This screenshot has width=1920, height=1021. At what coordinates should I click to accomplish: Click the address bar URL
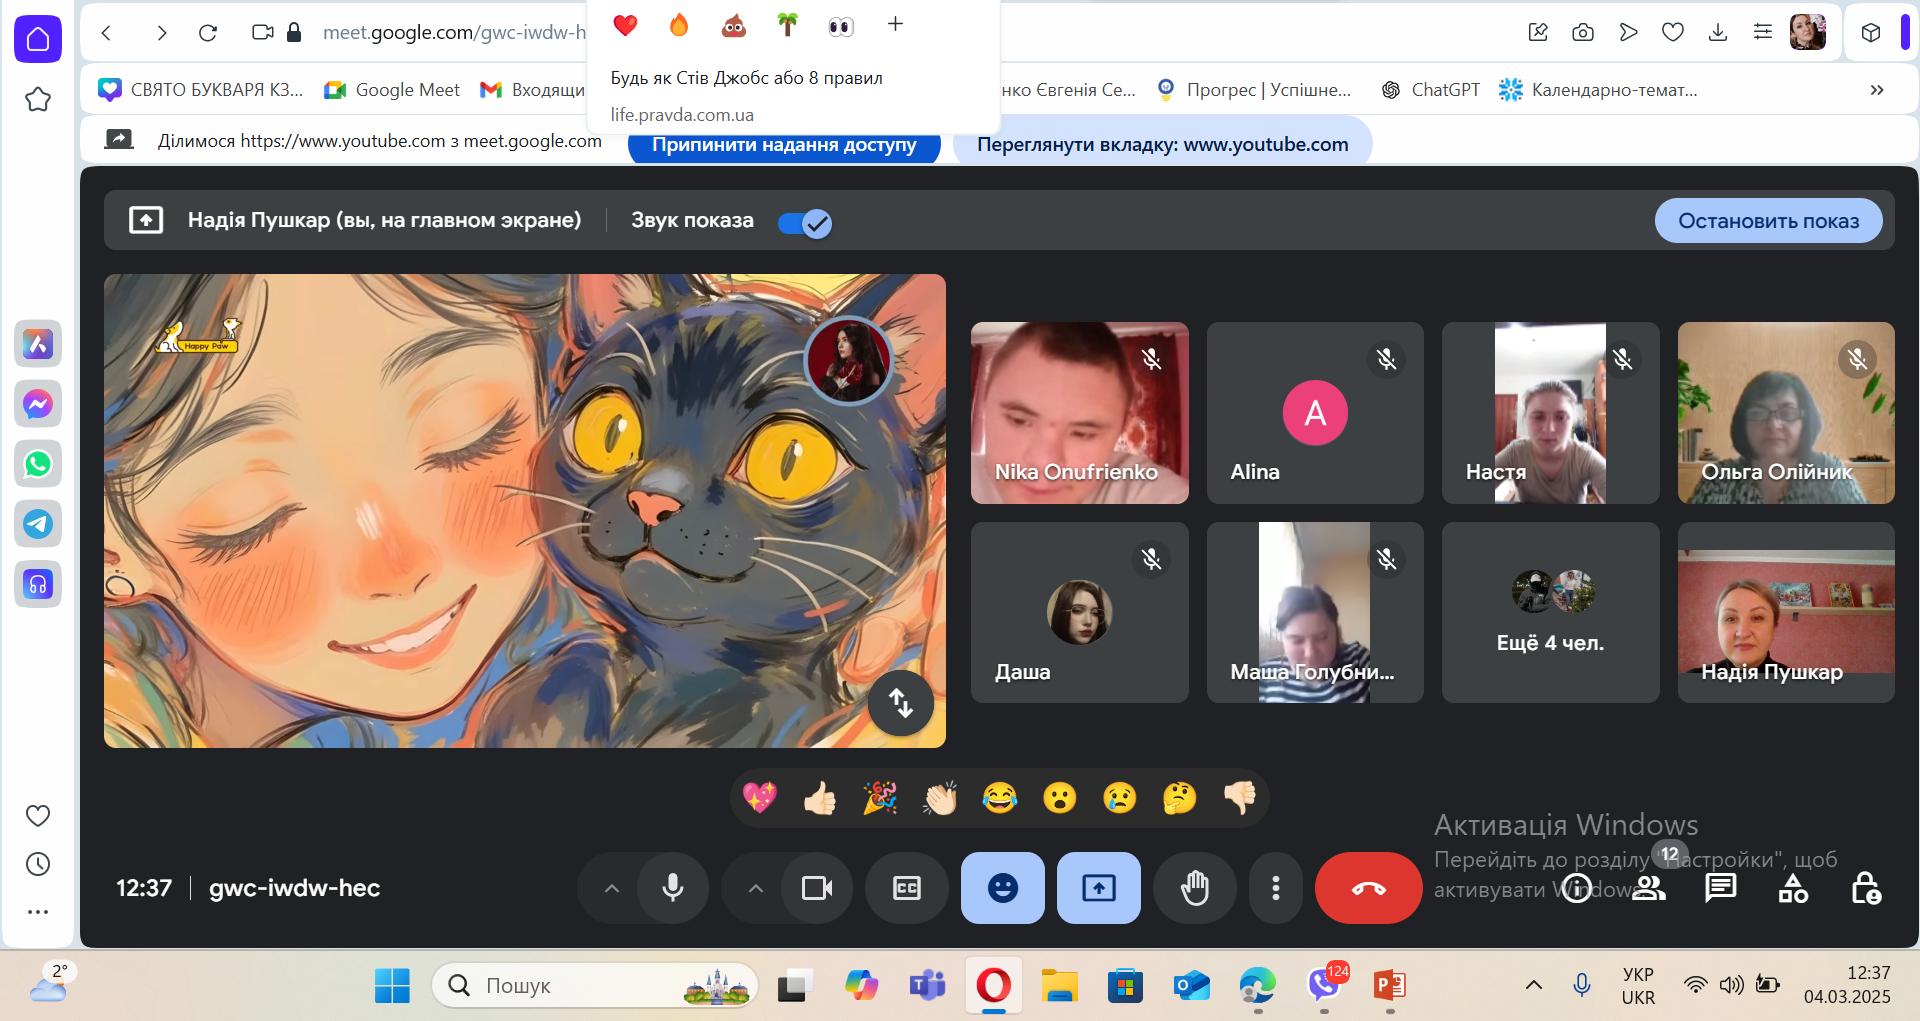click(454, 33)
